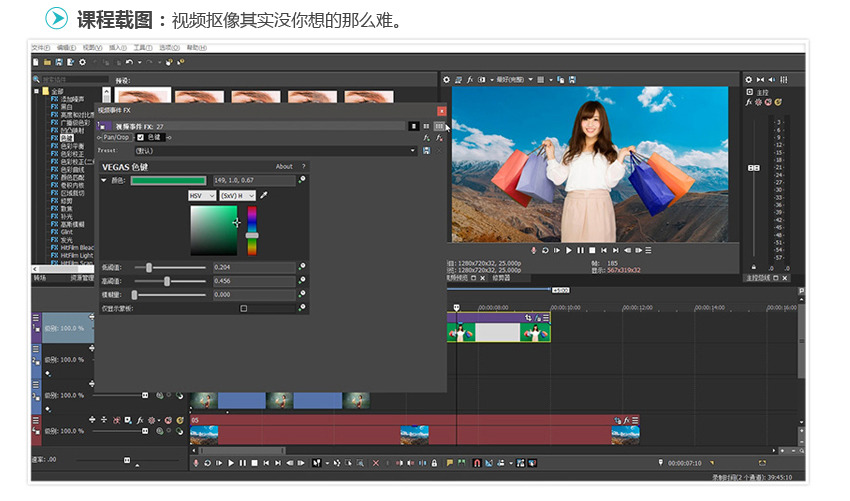Animate low threshold 0.204 keyframe toggle
Image resolution: width=850 pixels, height=501 pixels.
(x=302, y=266)
